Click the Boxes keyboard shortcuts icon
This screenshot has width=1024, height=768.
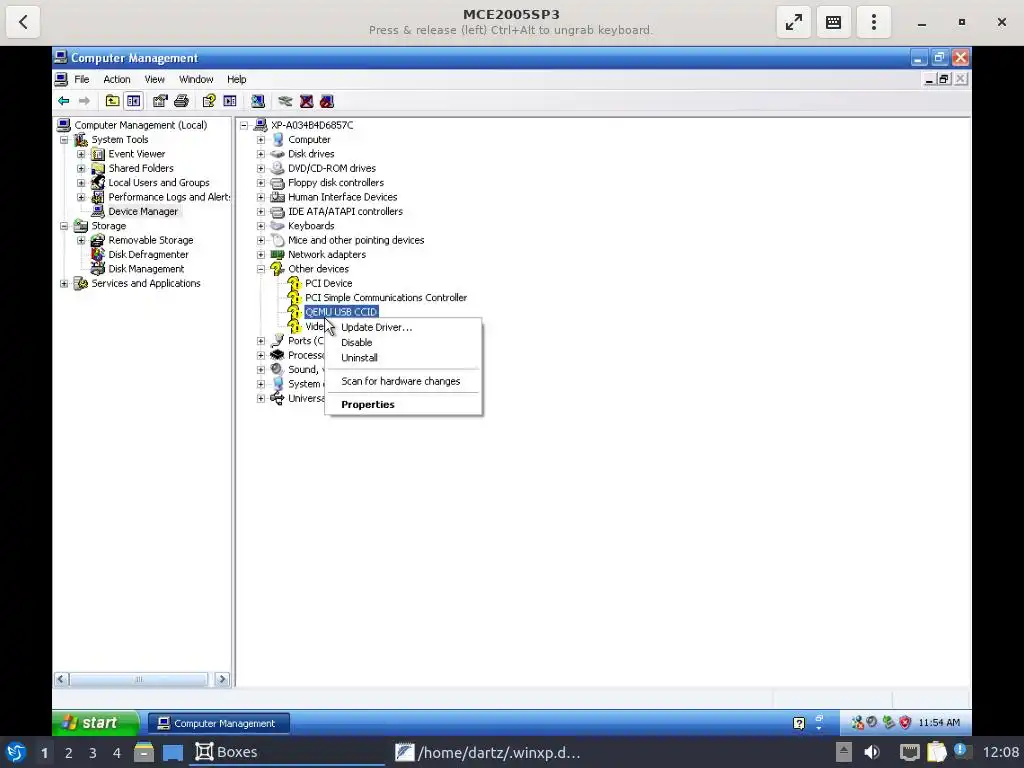(x=833, y=22)
